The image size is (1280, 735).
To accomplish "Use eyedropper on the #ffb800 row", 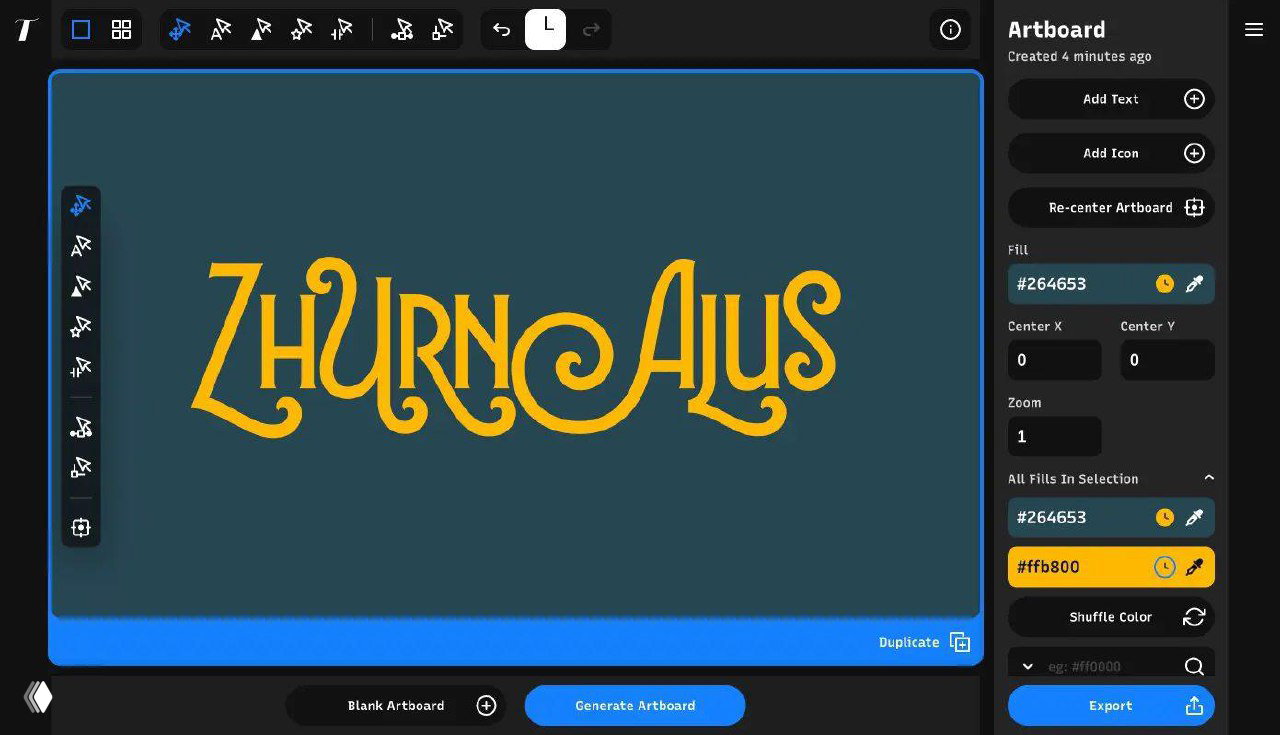I will (x=1194, y=567).
